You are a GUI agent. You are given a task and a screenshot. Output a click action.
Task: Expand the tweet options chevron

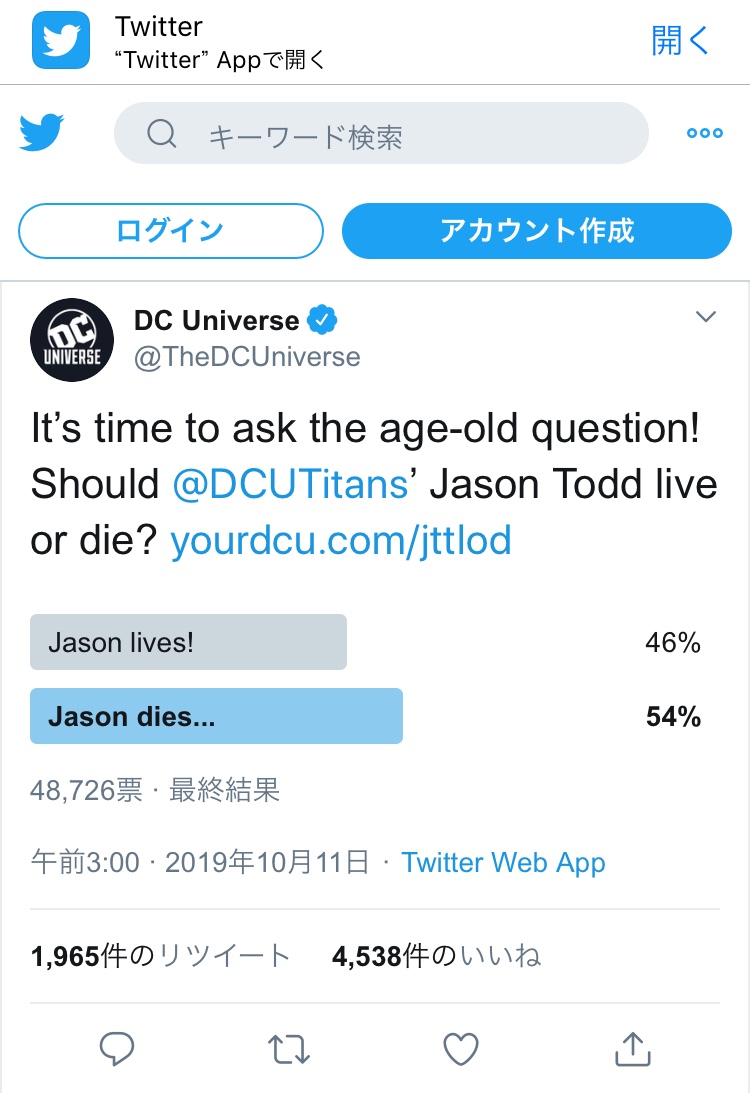pyautogui.click(x=706, y=317)
